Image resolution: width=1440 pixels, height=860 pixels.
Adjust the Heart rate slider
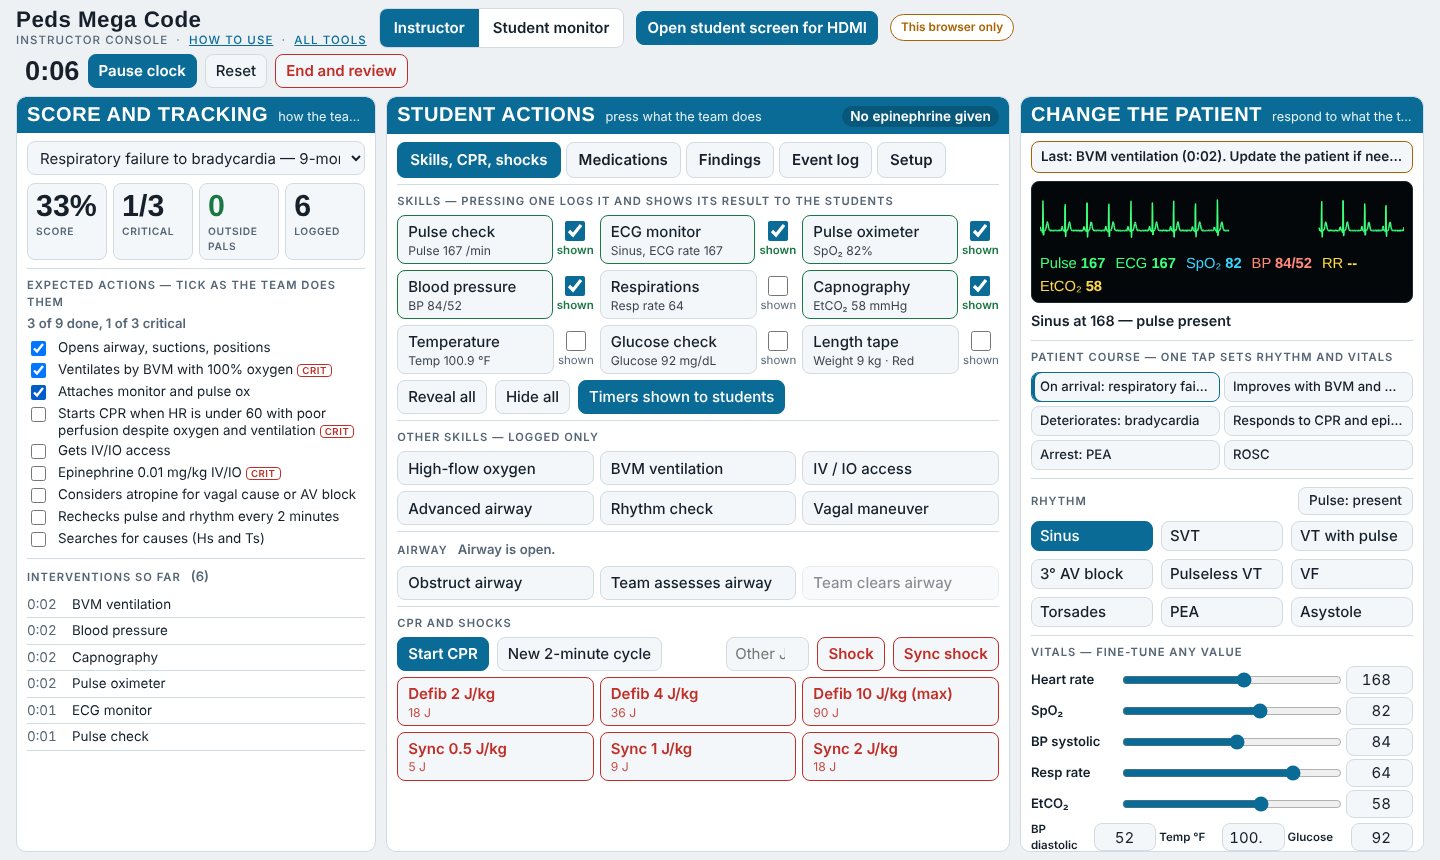point(1231,680)
